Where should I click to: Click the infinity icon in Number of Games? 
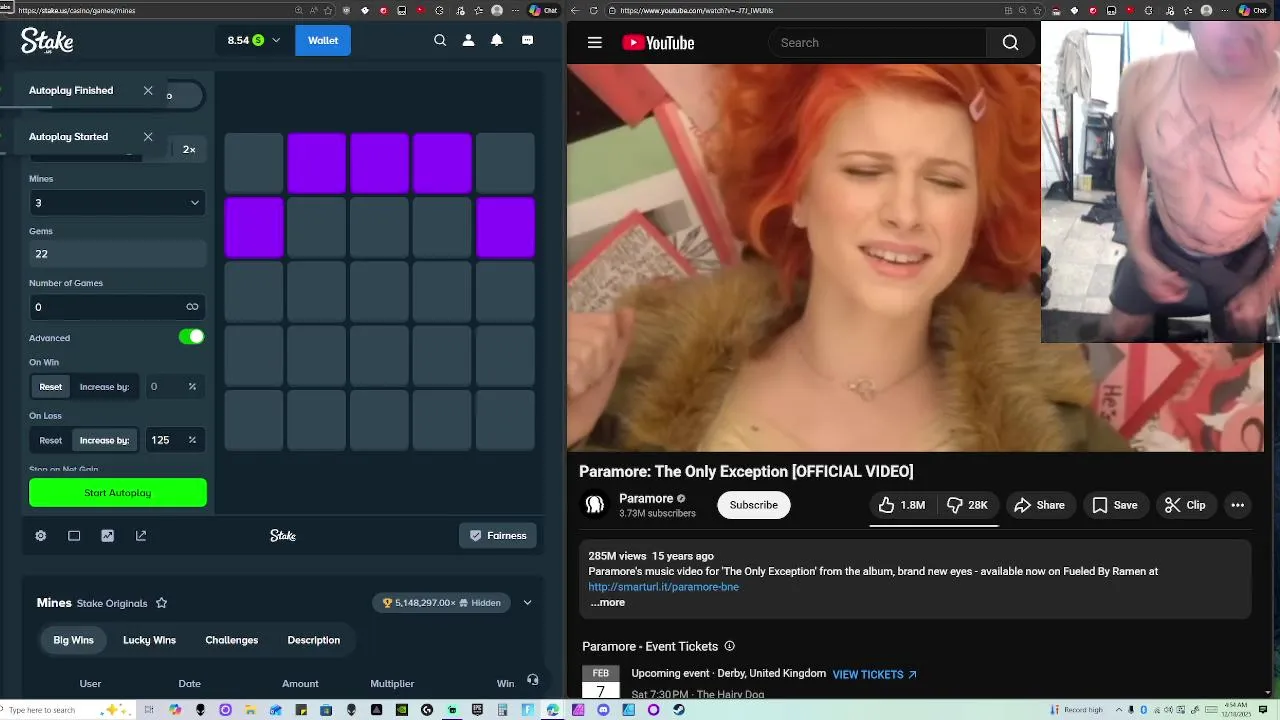(x=192, y=307)
